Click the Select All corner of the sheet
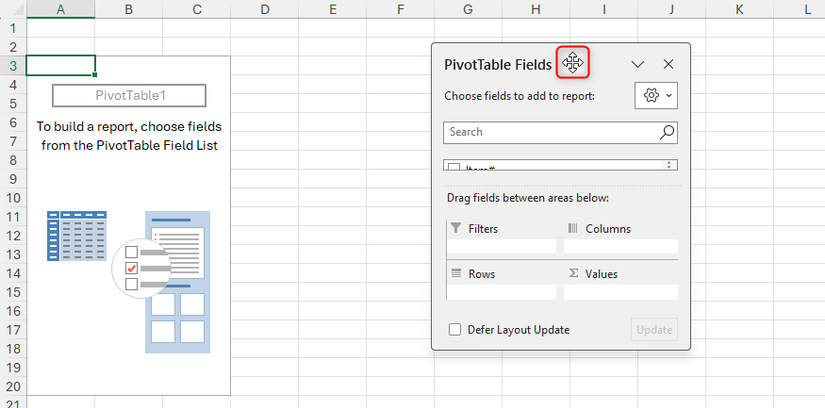Screen dimensions: 825x408 coord(13,9)
